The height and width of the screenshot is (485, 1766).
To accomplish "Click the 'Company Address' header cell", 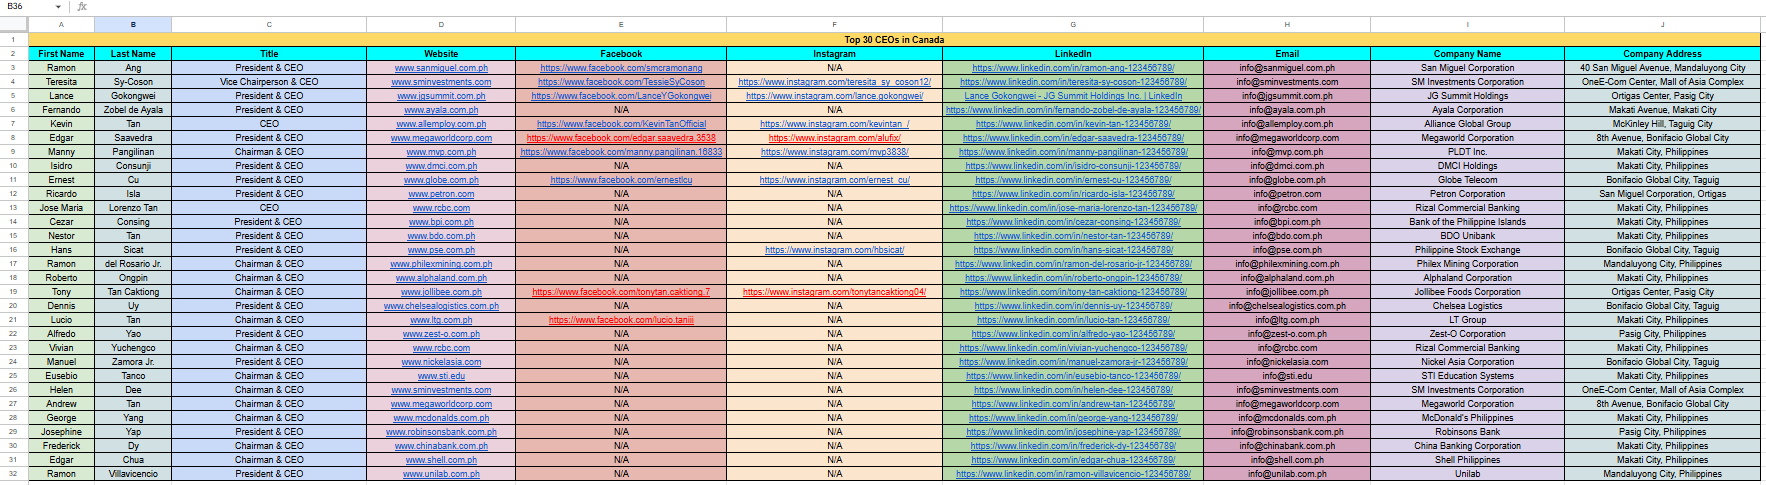I will (x=1663, y=54).
